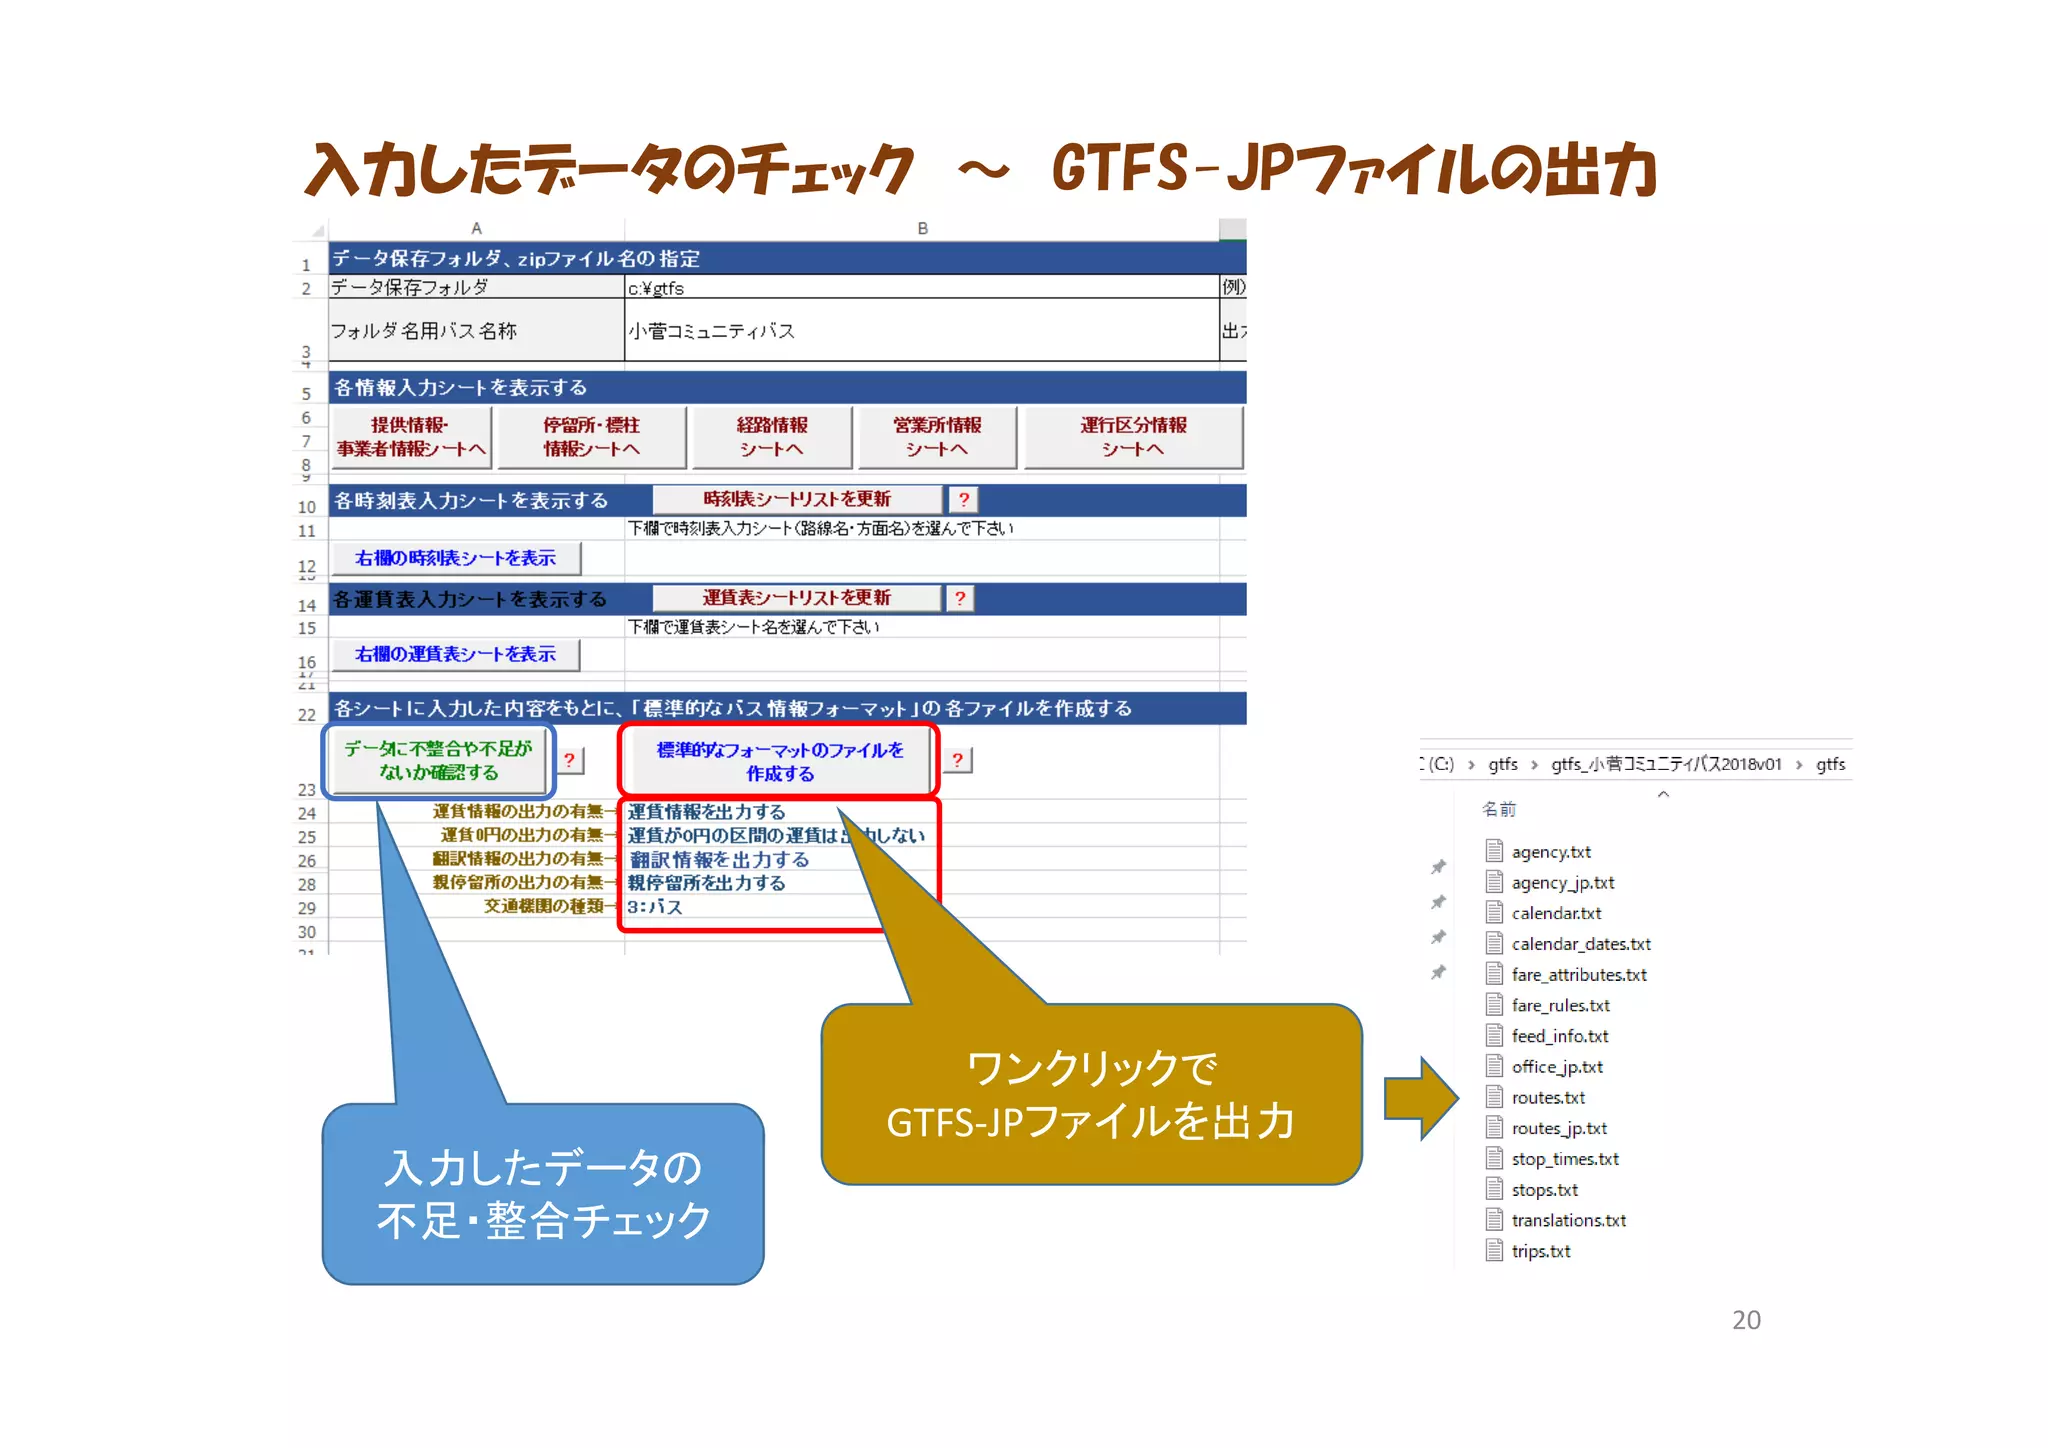Image resolution: width=2048 pixels, height=1448 pixels.
Task: Click the final gtfs folder in breadcrumb
Action: point(1830,764)
